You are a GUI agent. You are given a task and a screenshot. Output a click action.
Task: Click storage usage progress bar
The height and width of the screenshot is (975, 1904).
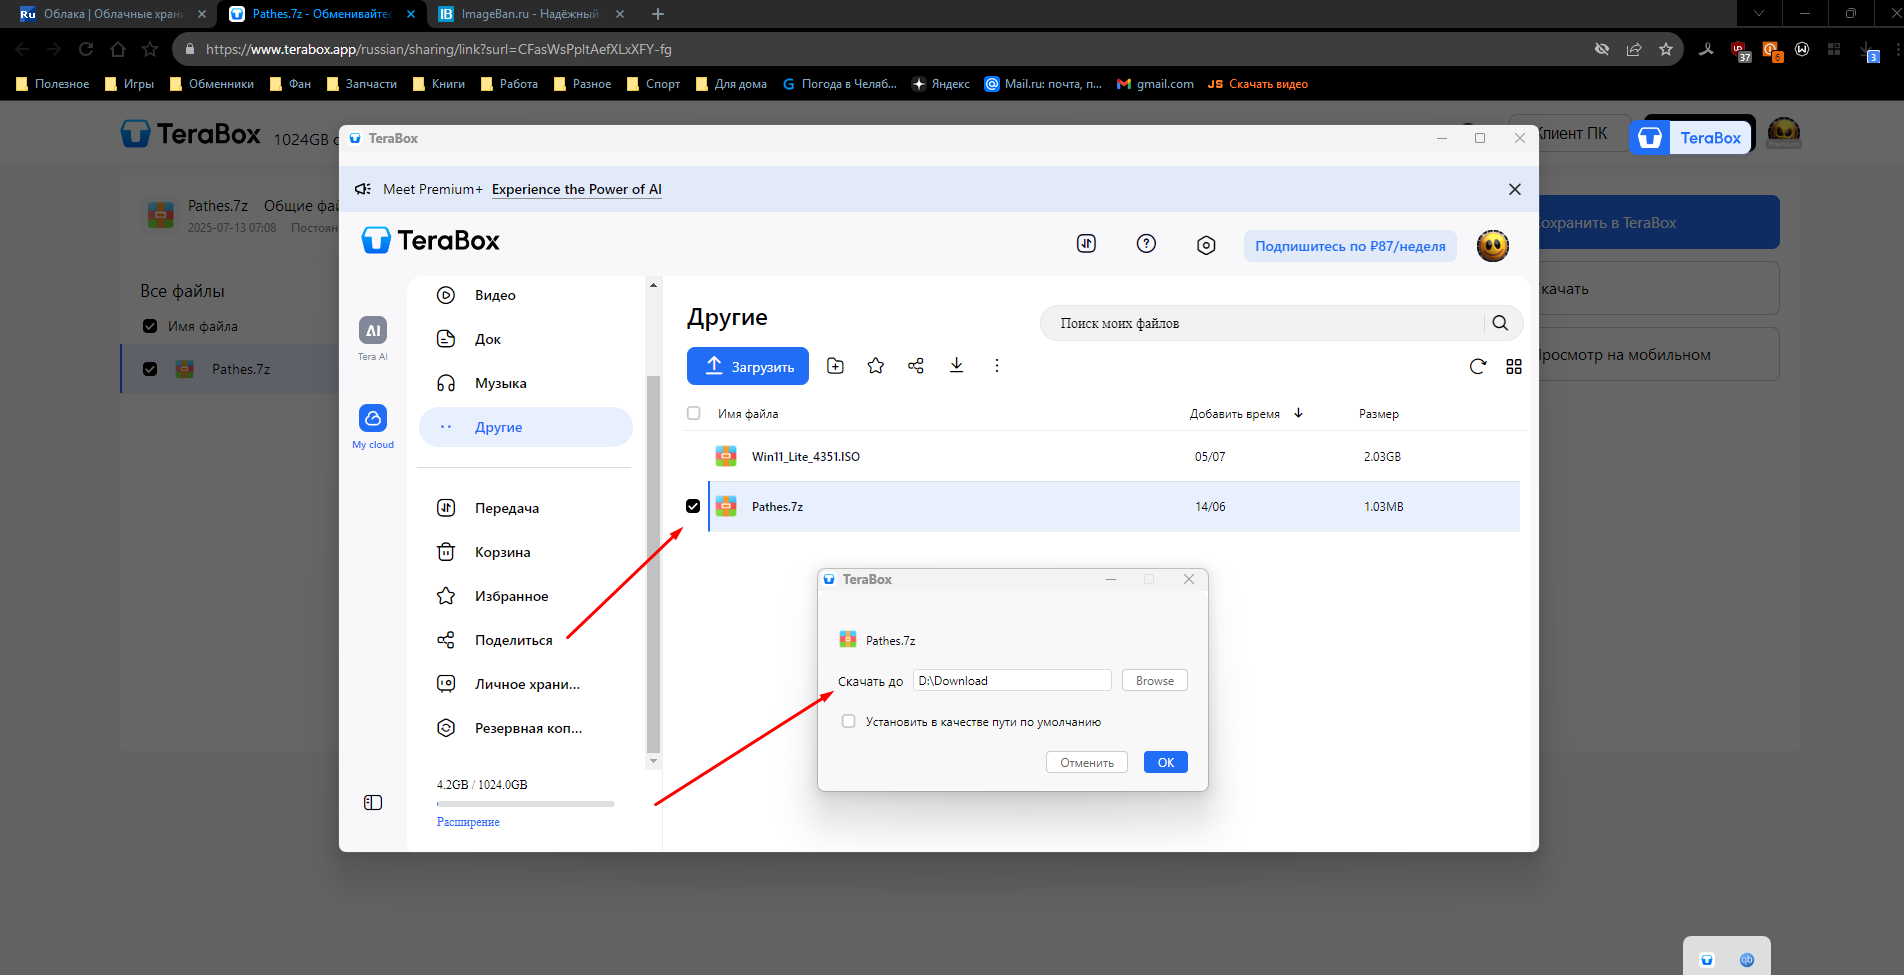[x=526, y=804]
